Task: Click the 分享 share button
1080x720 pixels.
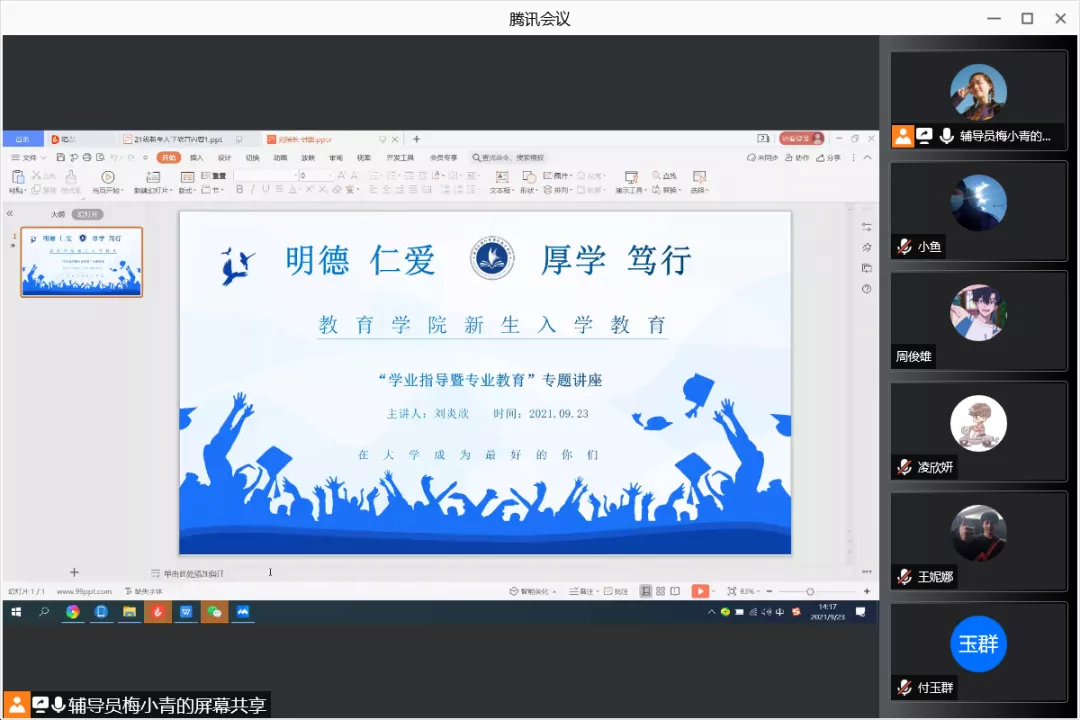Action: [830, 157]
